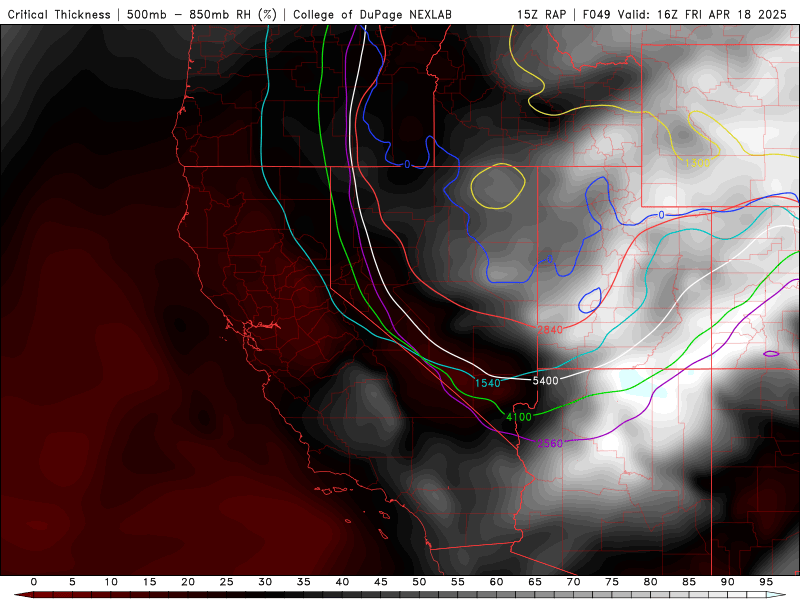The height and width of the screenshot is (600, 800).
Task: Click the white "5400" contour label
Action: 545,381
